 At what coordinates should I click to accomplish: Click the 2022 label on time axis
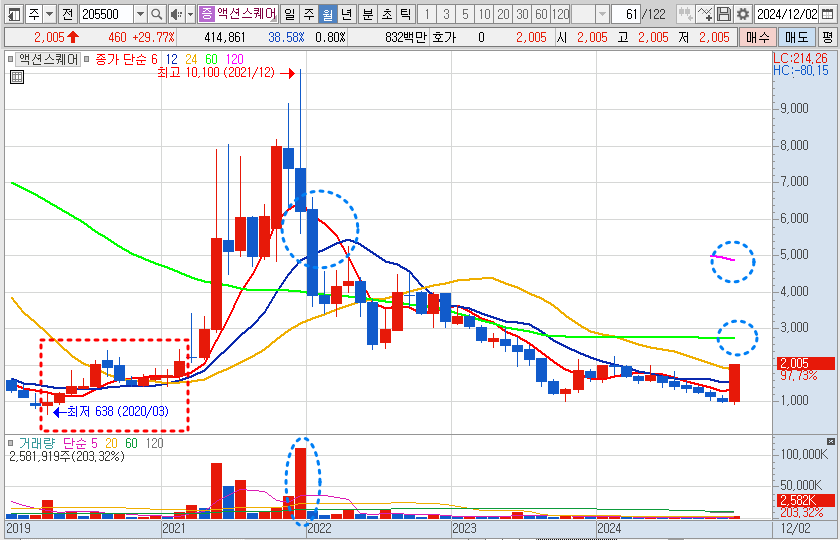(x=319, y=528)
